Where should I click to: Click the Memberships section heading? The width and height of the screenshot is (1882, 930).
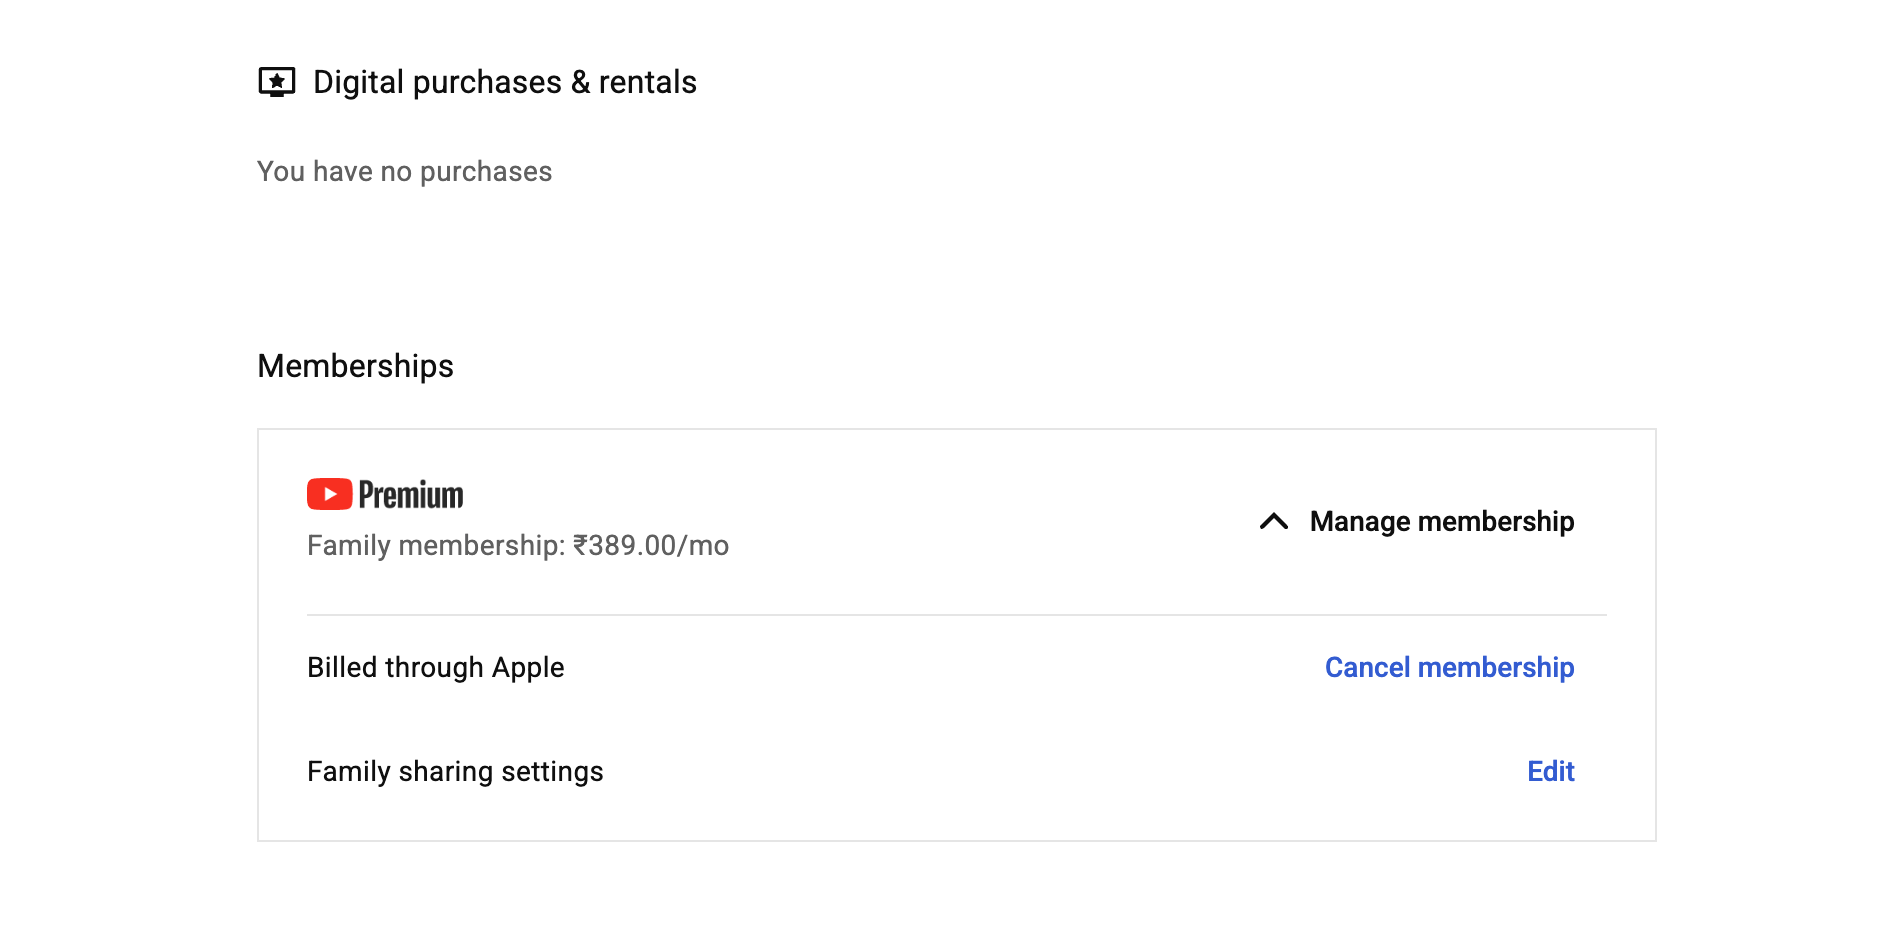click(355, 366)
